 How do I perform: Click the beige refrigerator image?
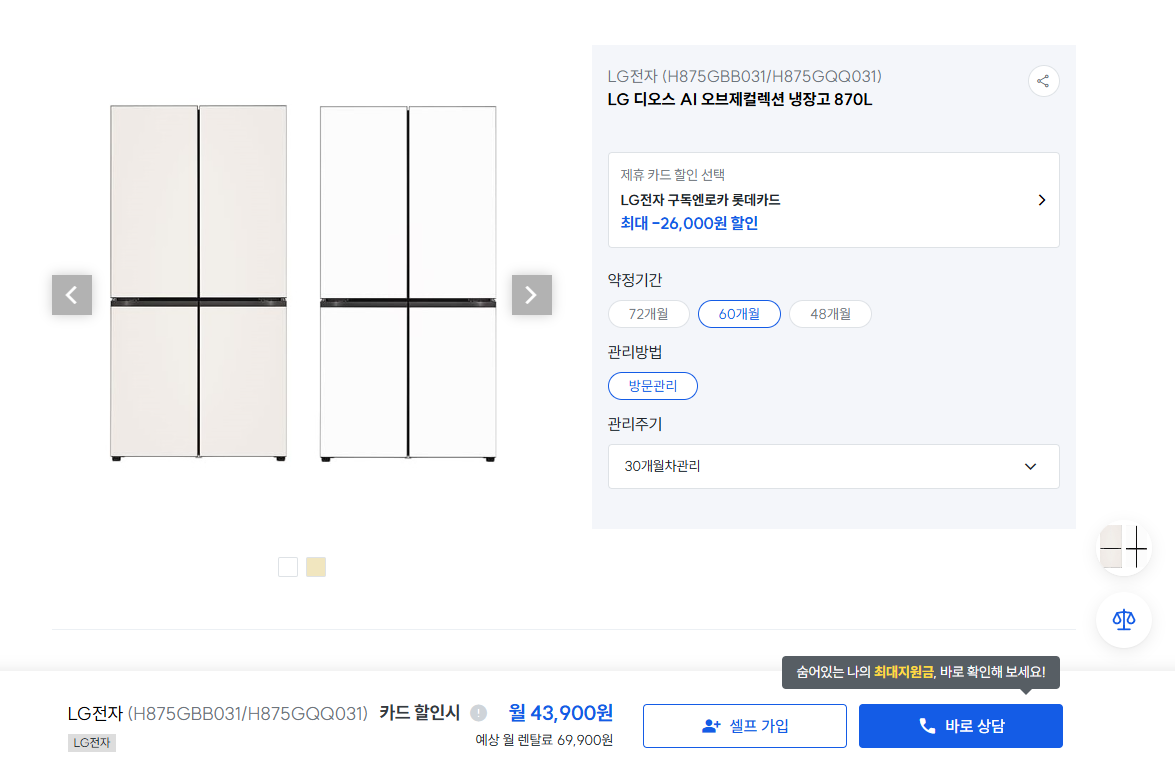pos(198,283)
